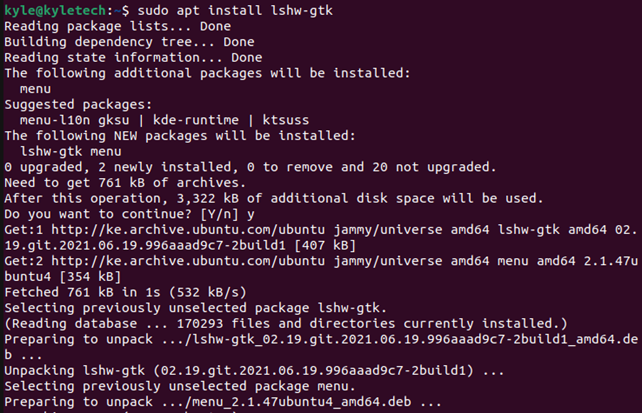Click the 'Reading state information... Done' line

[x=133, y=57]
